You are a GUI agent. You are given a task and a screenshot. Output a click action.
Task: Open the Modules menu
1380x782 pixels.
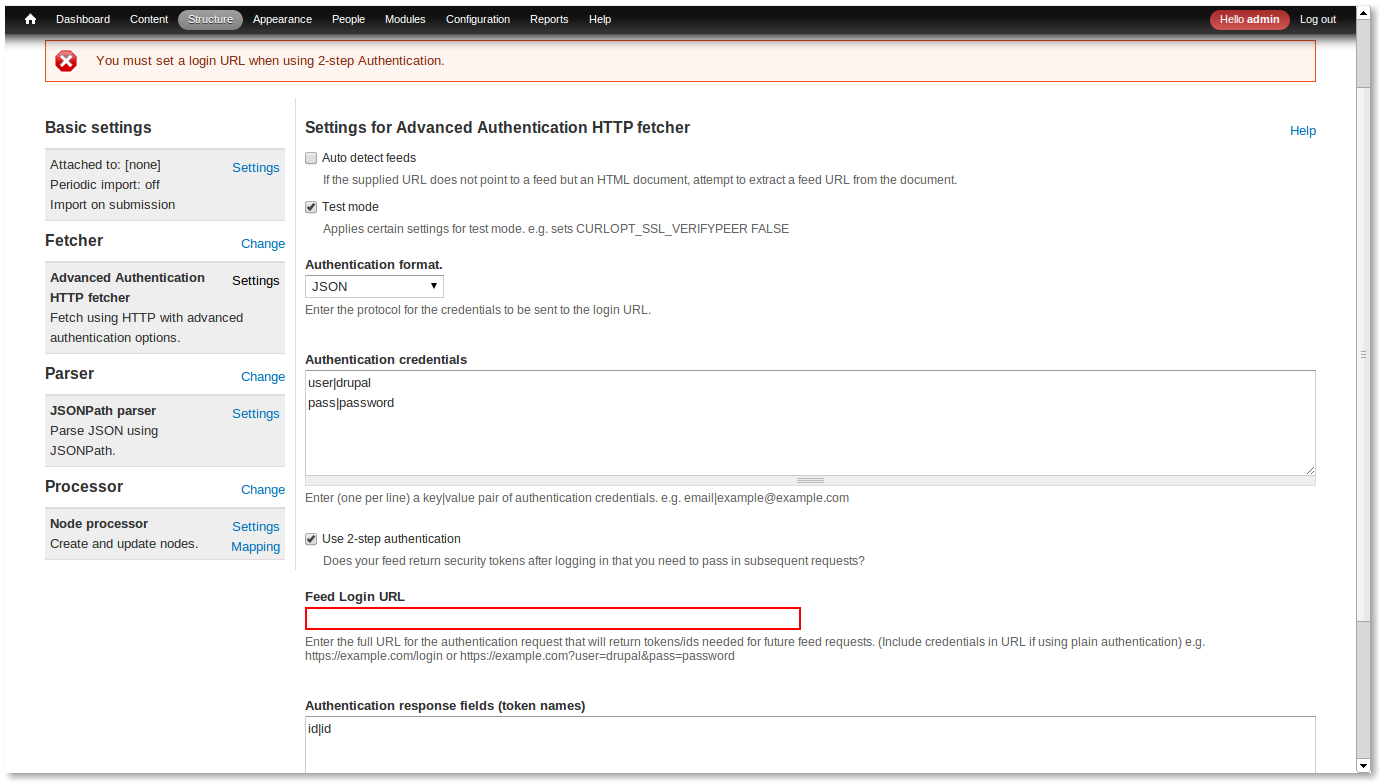[405, 18]
